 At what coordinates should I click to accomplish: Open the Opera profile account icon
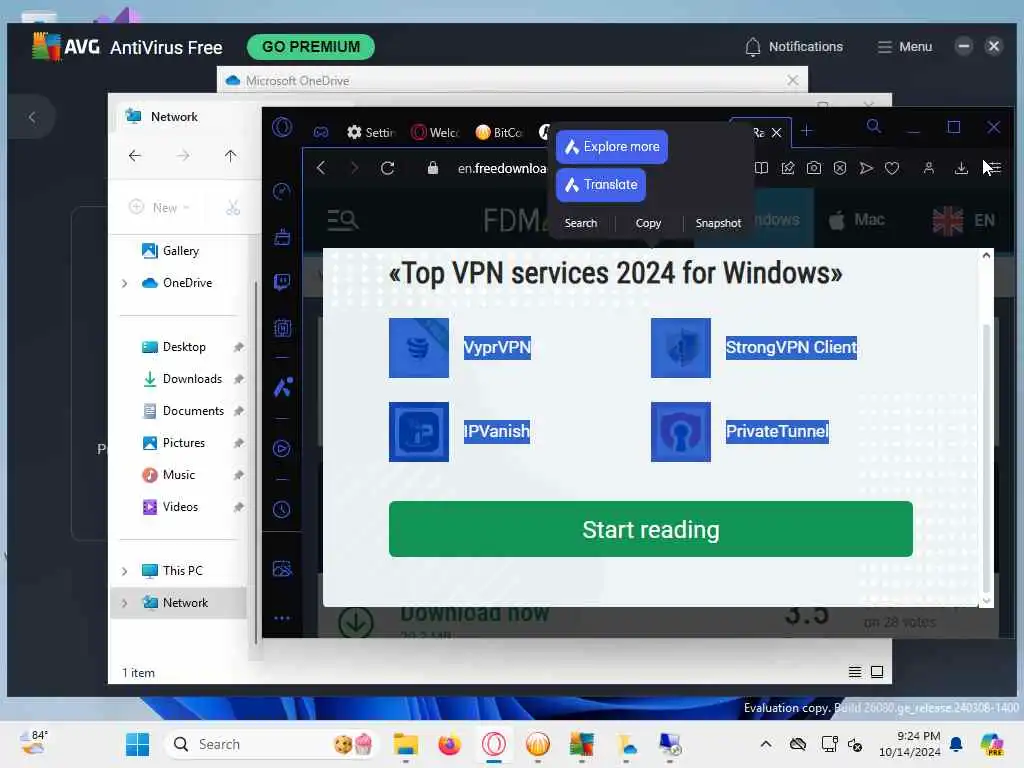pyautogui.click(x=928, y=168)
